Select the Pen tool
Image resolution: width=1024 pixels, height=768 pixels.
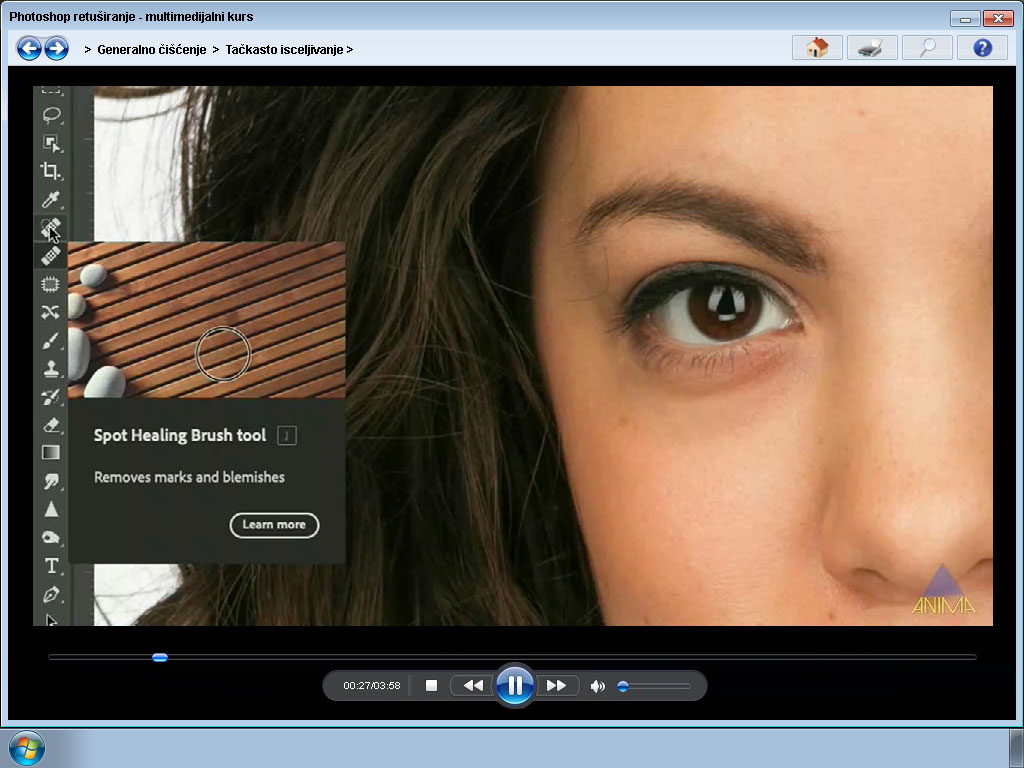click(51, 594)
